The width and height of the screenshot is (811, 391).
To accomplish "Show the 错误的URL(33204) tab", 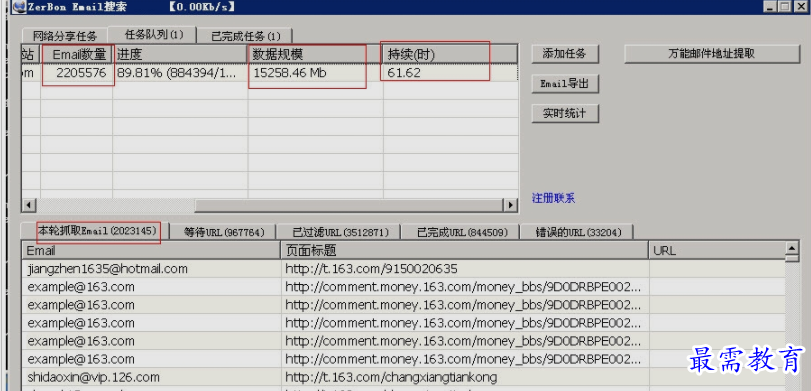I will pos(577,232).
